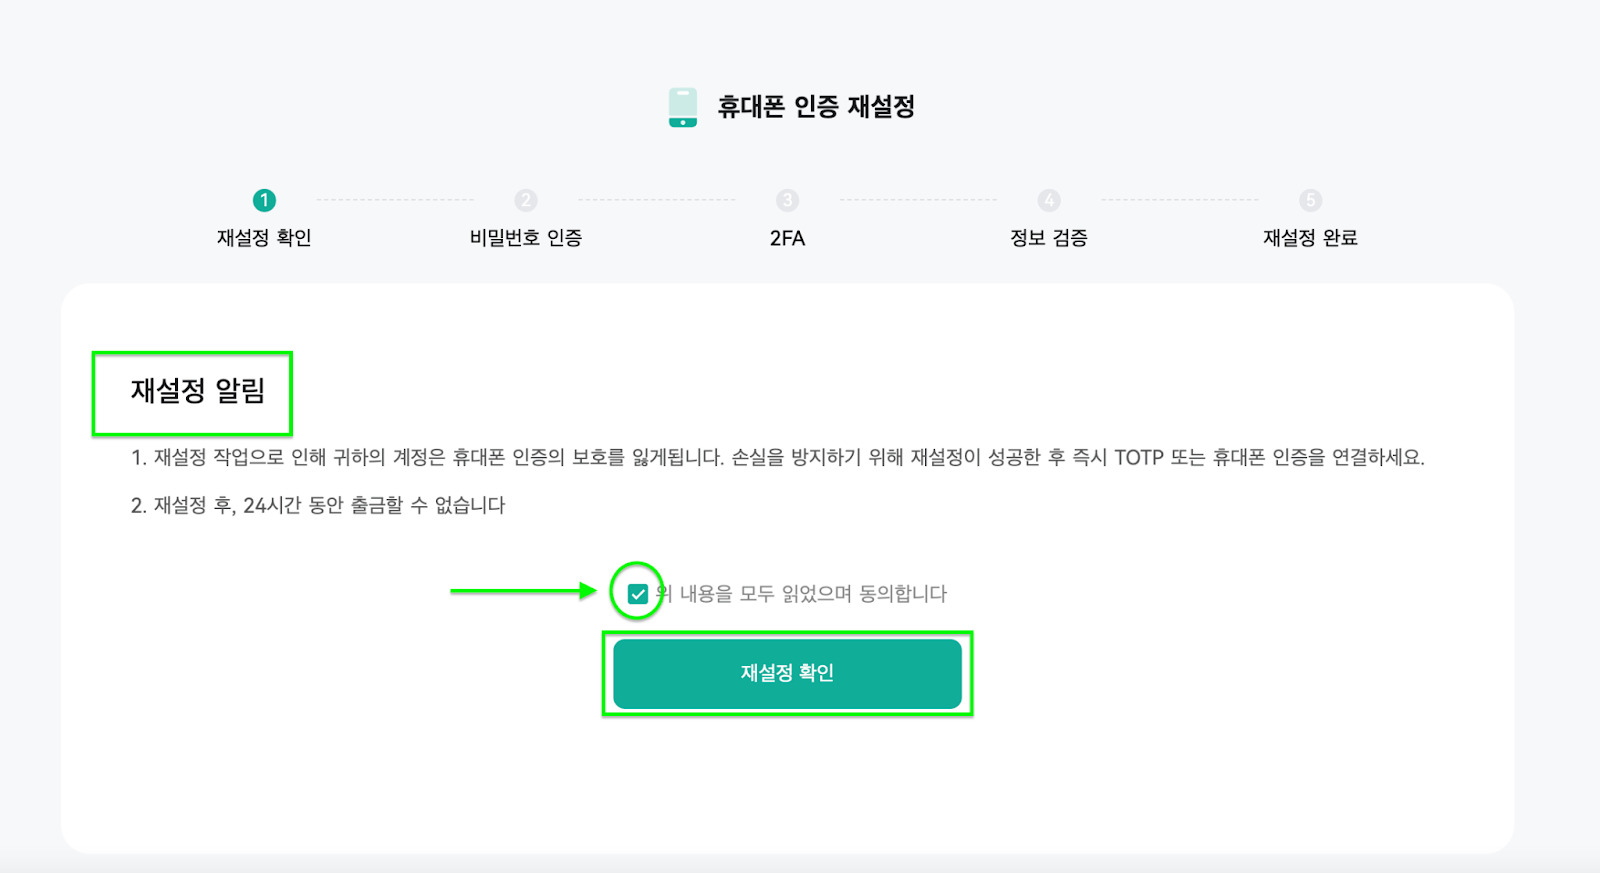Viewport: 1600px width, 873px height.
Task: Click the green checkmark inside the checkbox
Action: pyautogui.click(x=636, y=593)
